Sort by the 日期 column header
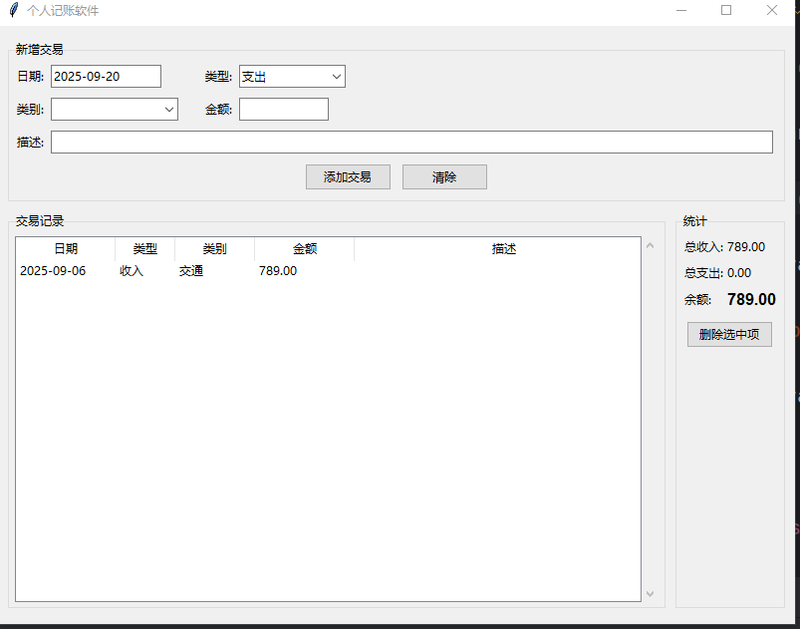This screenshot has width=800, height=629. coord(66,248)
